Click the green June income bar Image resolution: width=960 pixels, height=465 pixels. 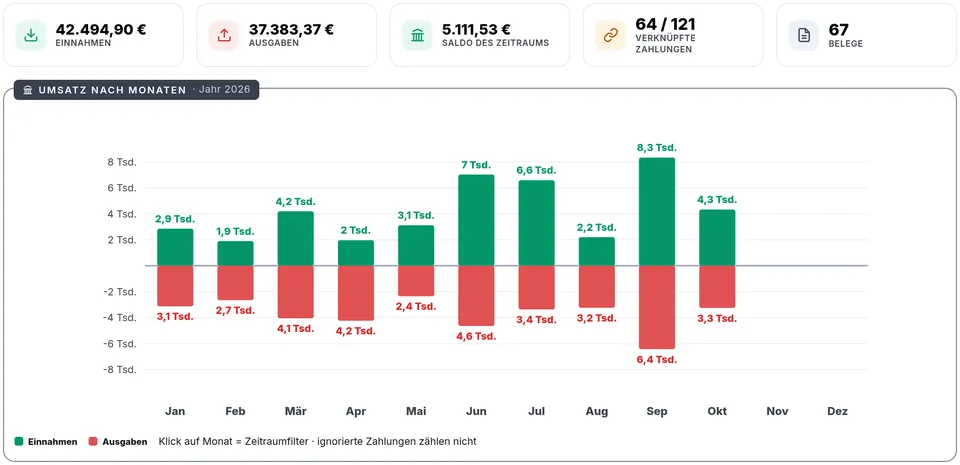[x=476, y=220]
